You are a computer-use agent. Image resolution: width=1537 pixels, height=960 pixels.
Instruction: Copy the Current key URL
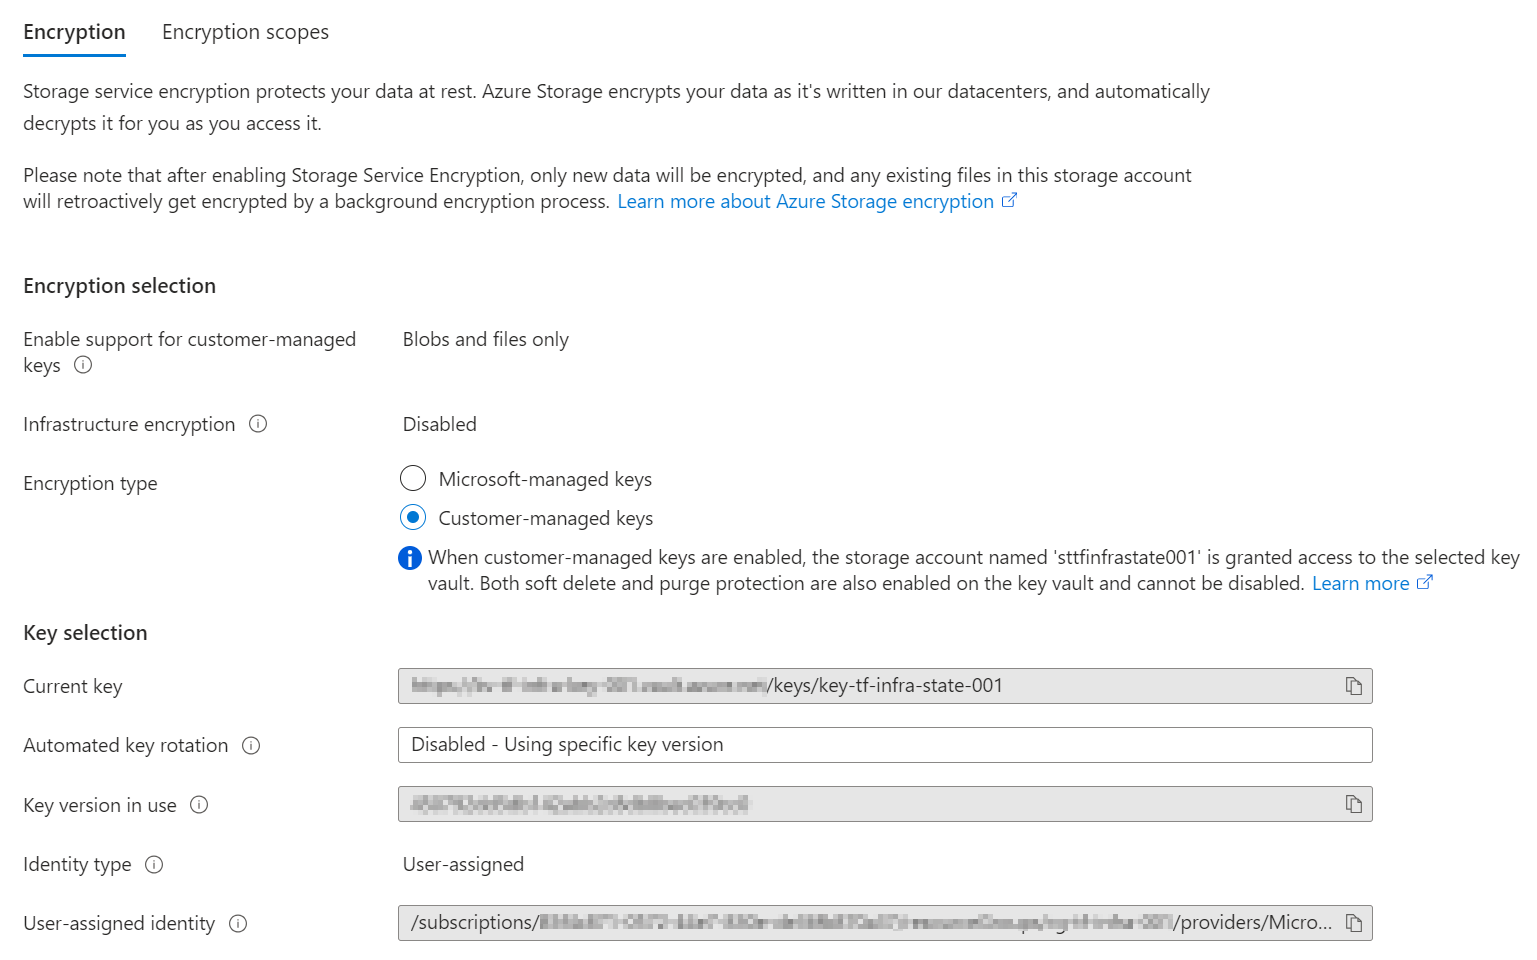(1353, 686)
